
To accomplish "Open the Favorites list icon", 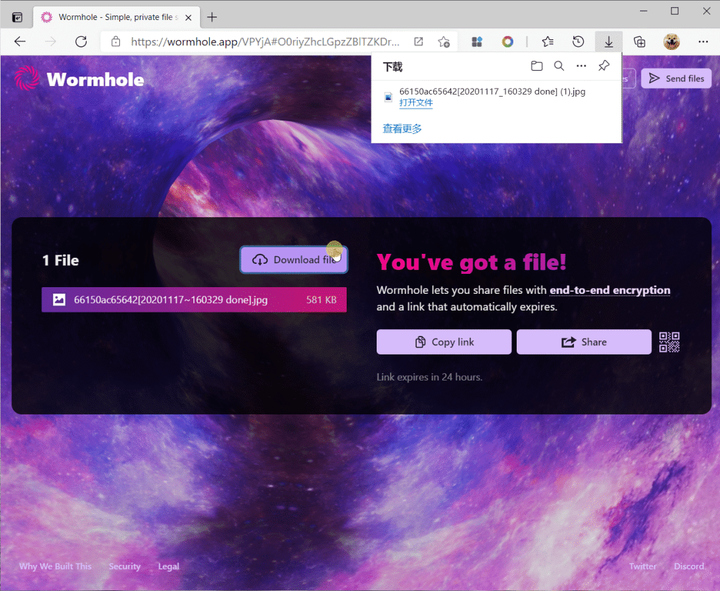I will 547,42.
